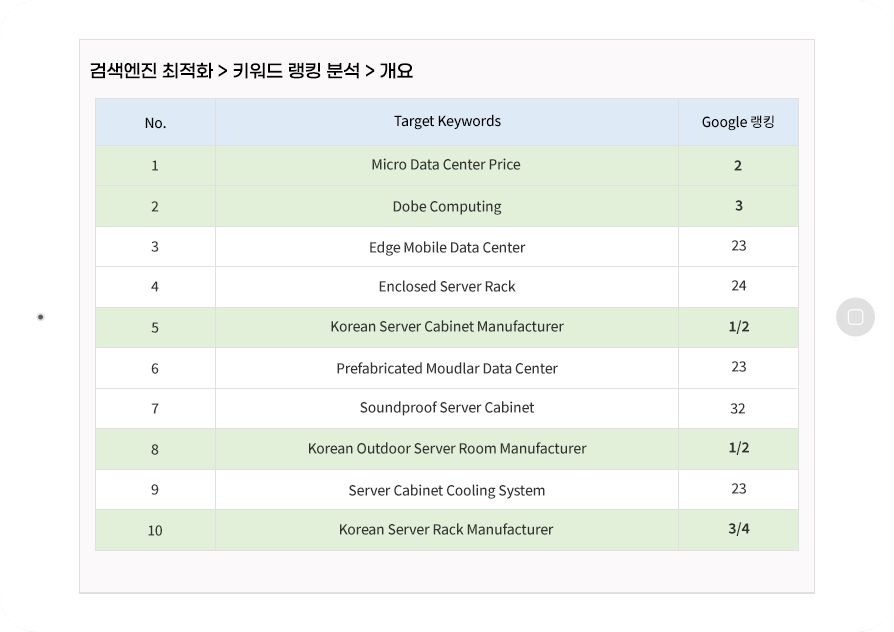The height and width of the screenshot is (632, 894).
Task: Click ranking '3' for Dobe Computing
Action: 738,206
